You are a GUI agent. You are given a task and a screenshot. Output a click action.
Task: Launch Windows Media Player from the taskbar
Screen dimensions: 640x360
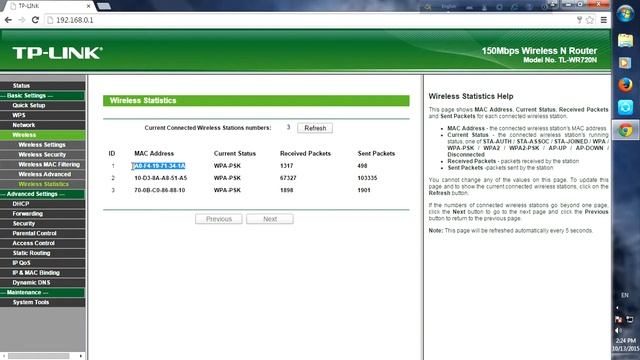point(625,63)
